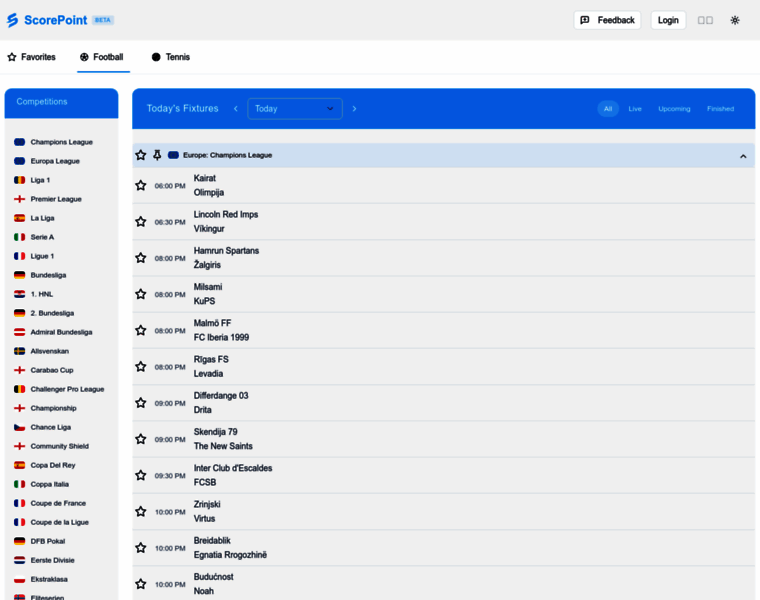Select the Football tab
This screenshot has height=600, width=760.
coord(102,57)
